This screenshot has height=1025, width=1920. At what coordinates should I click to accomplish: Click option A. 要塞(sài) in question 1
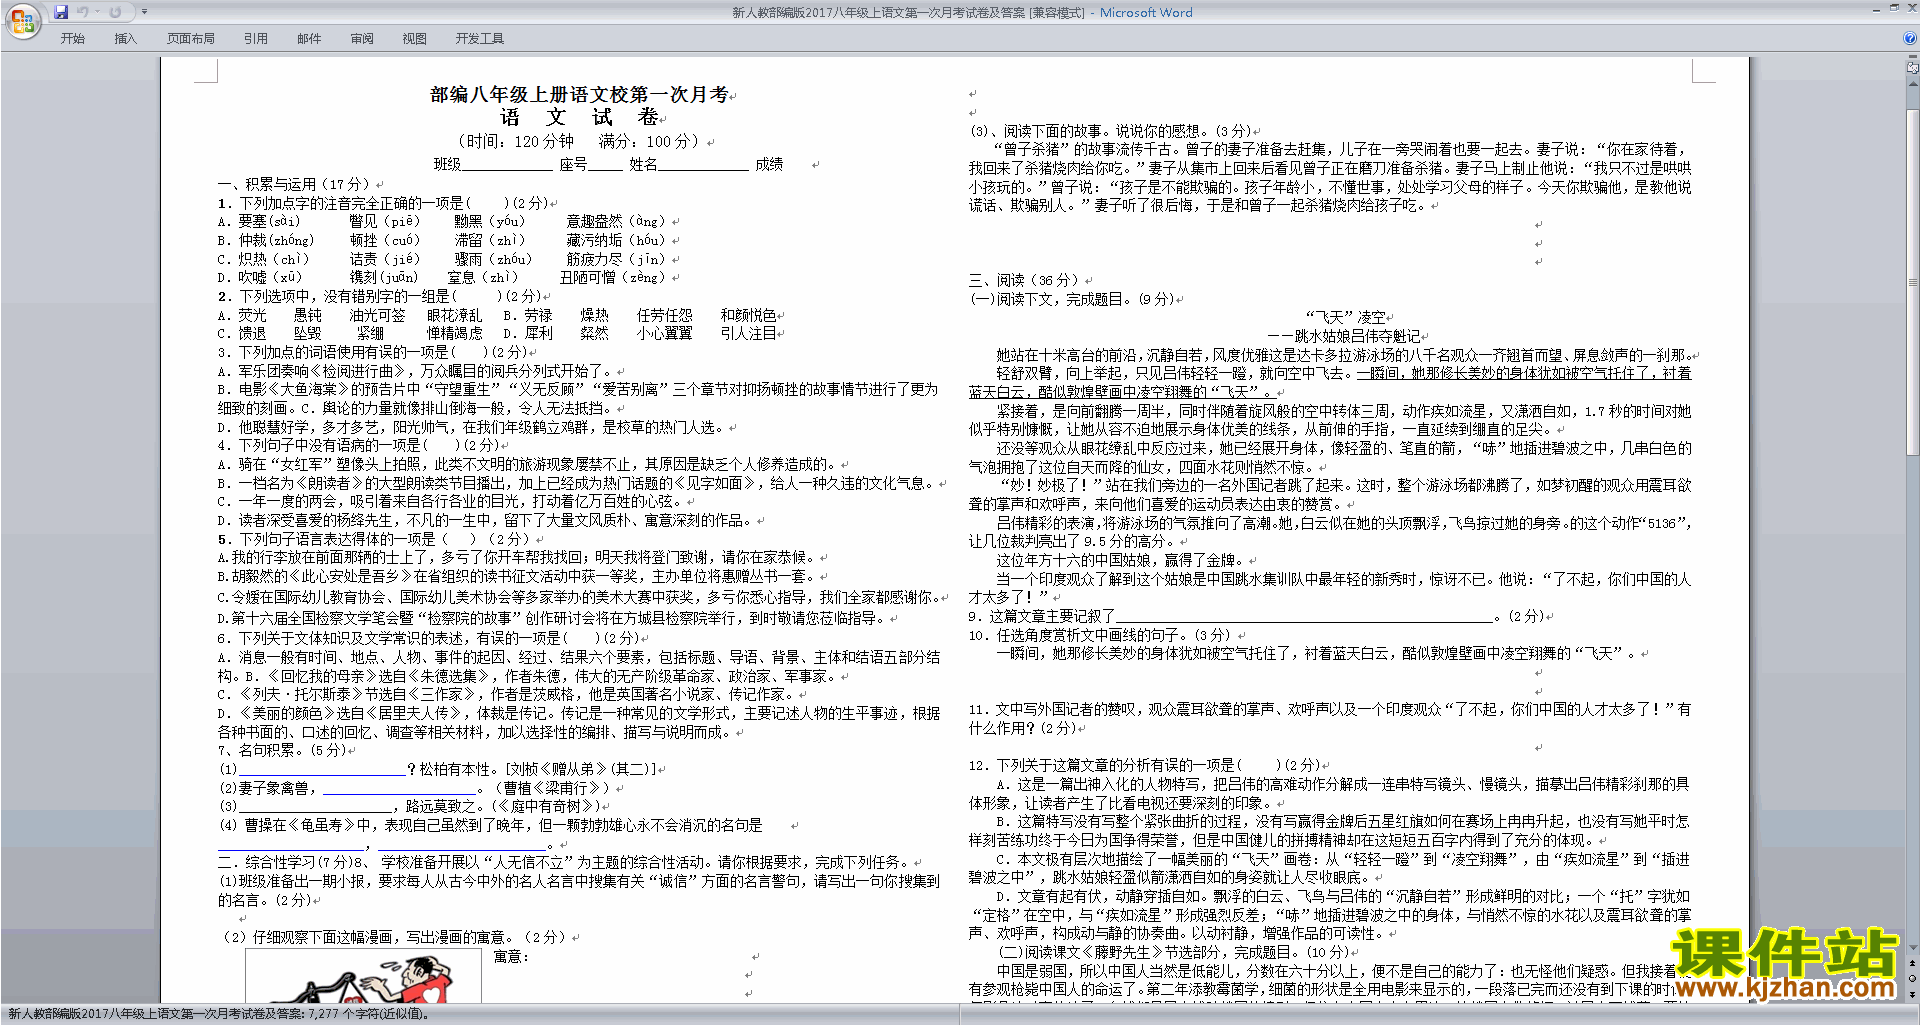pos(258,222)
